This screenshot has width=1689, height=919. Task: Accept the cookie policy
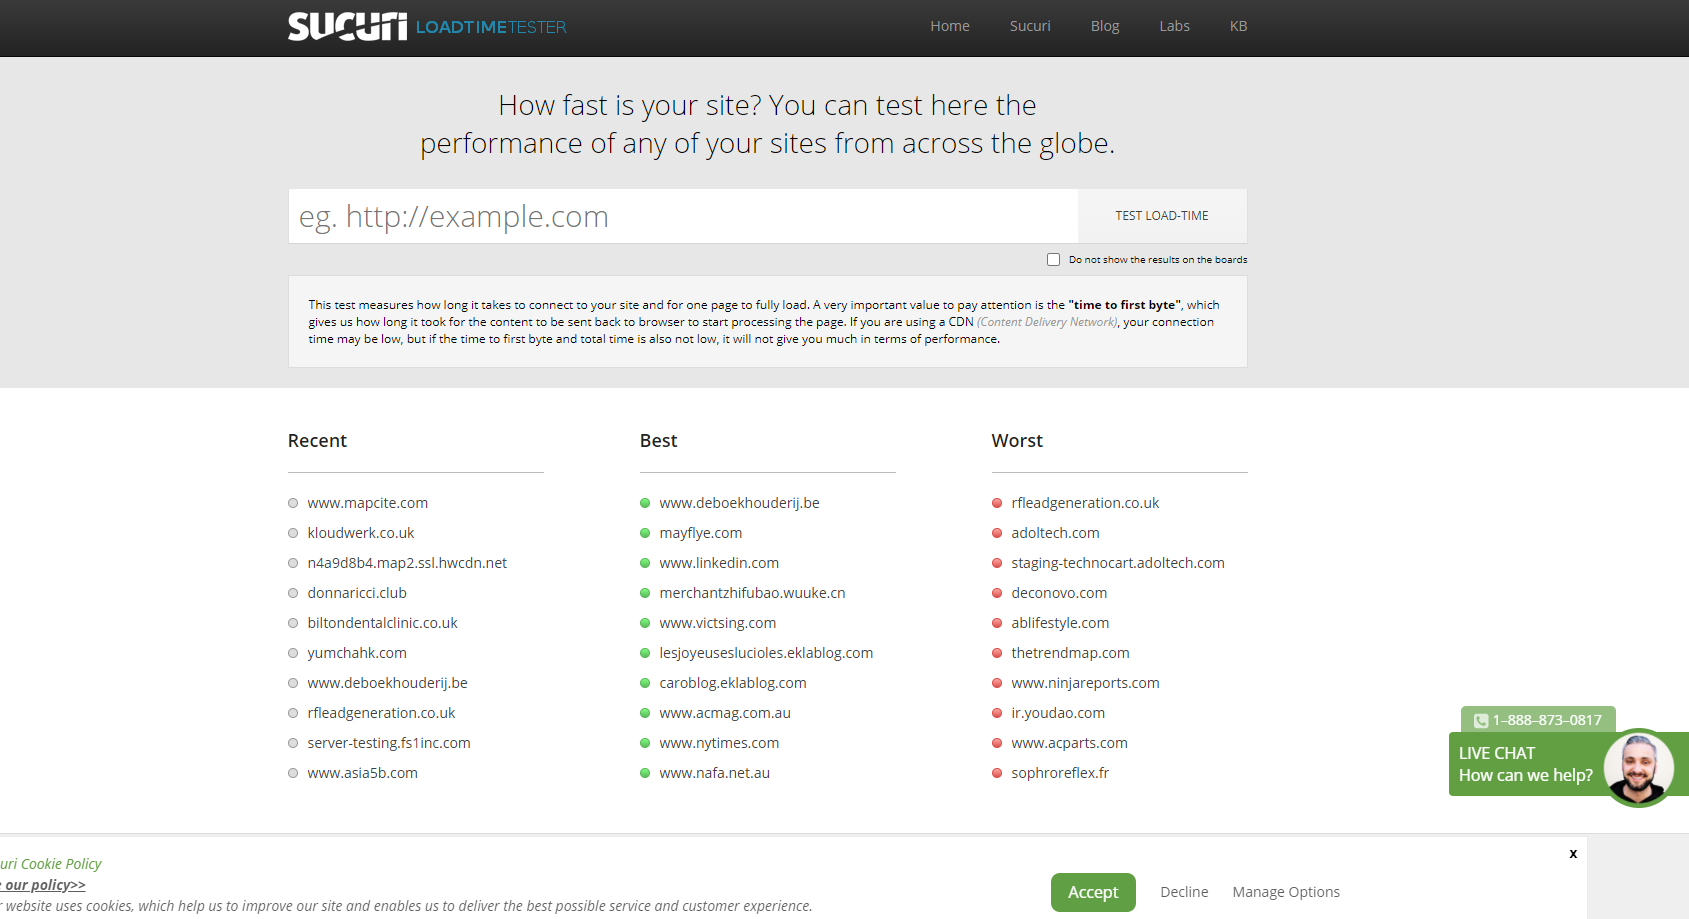point(1093,892)
